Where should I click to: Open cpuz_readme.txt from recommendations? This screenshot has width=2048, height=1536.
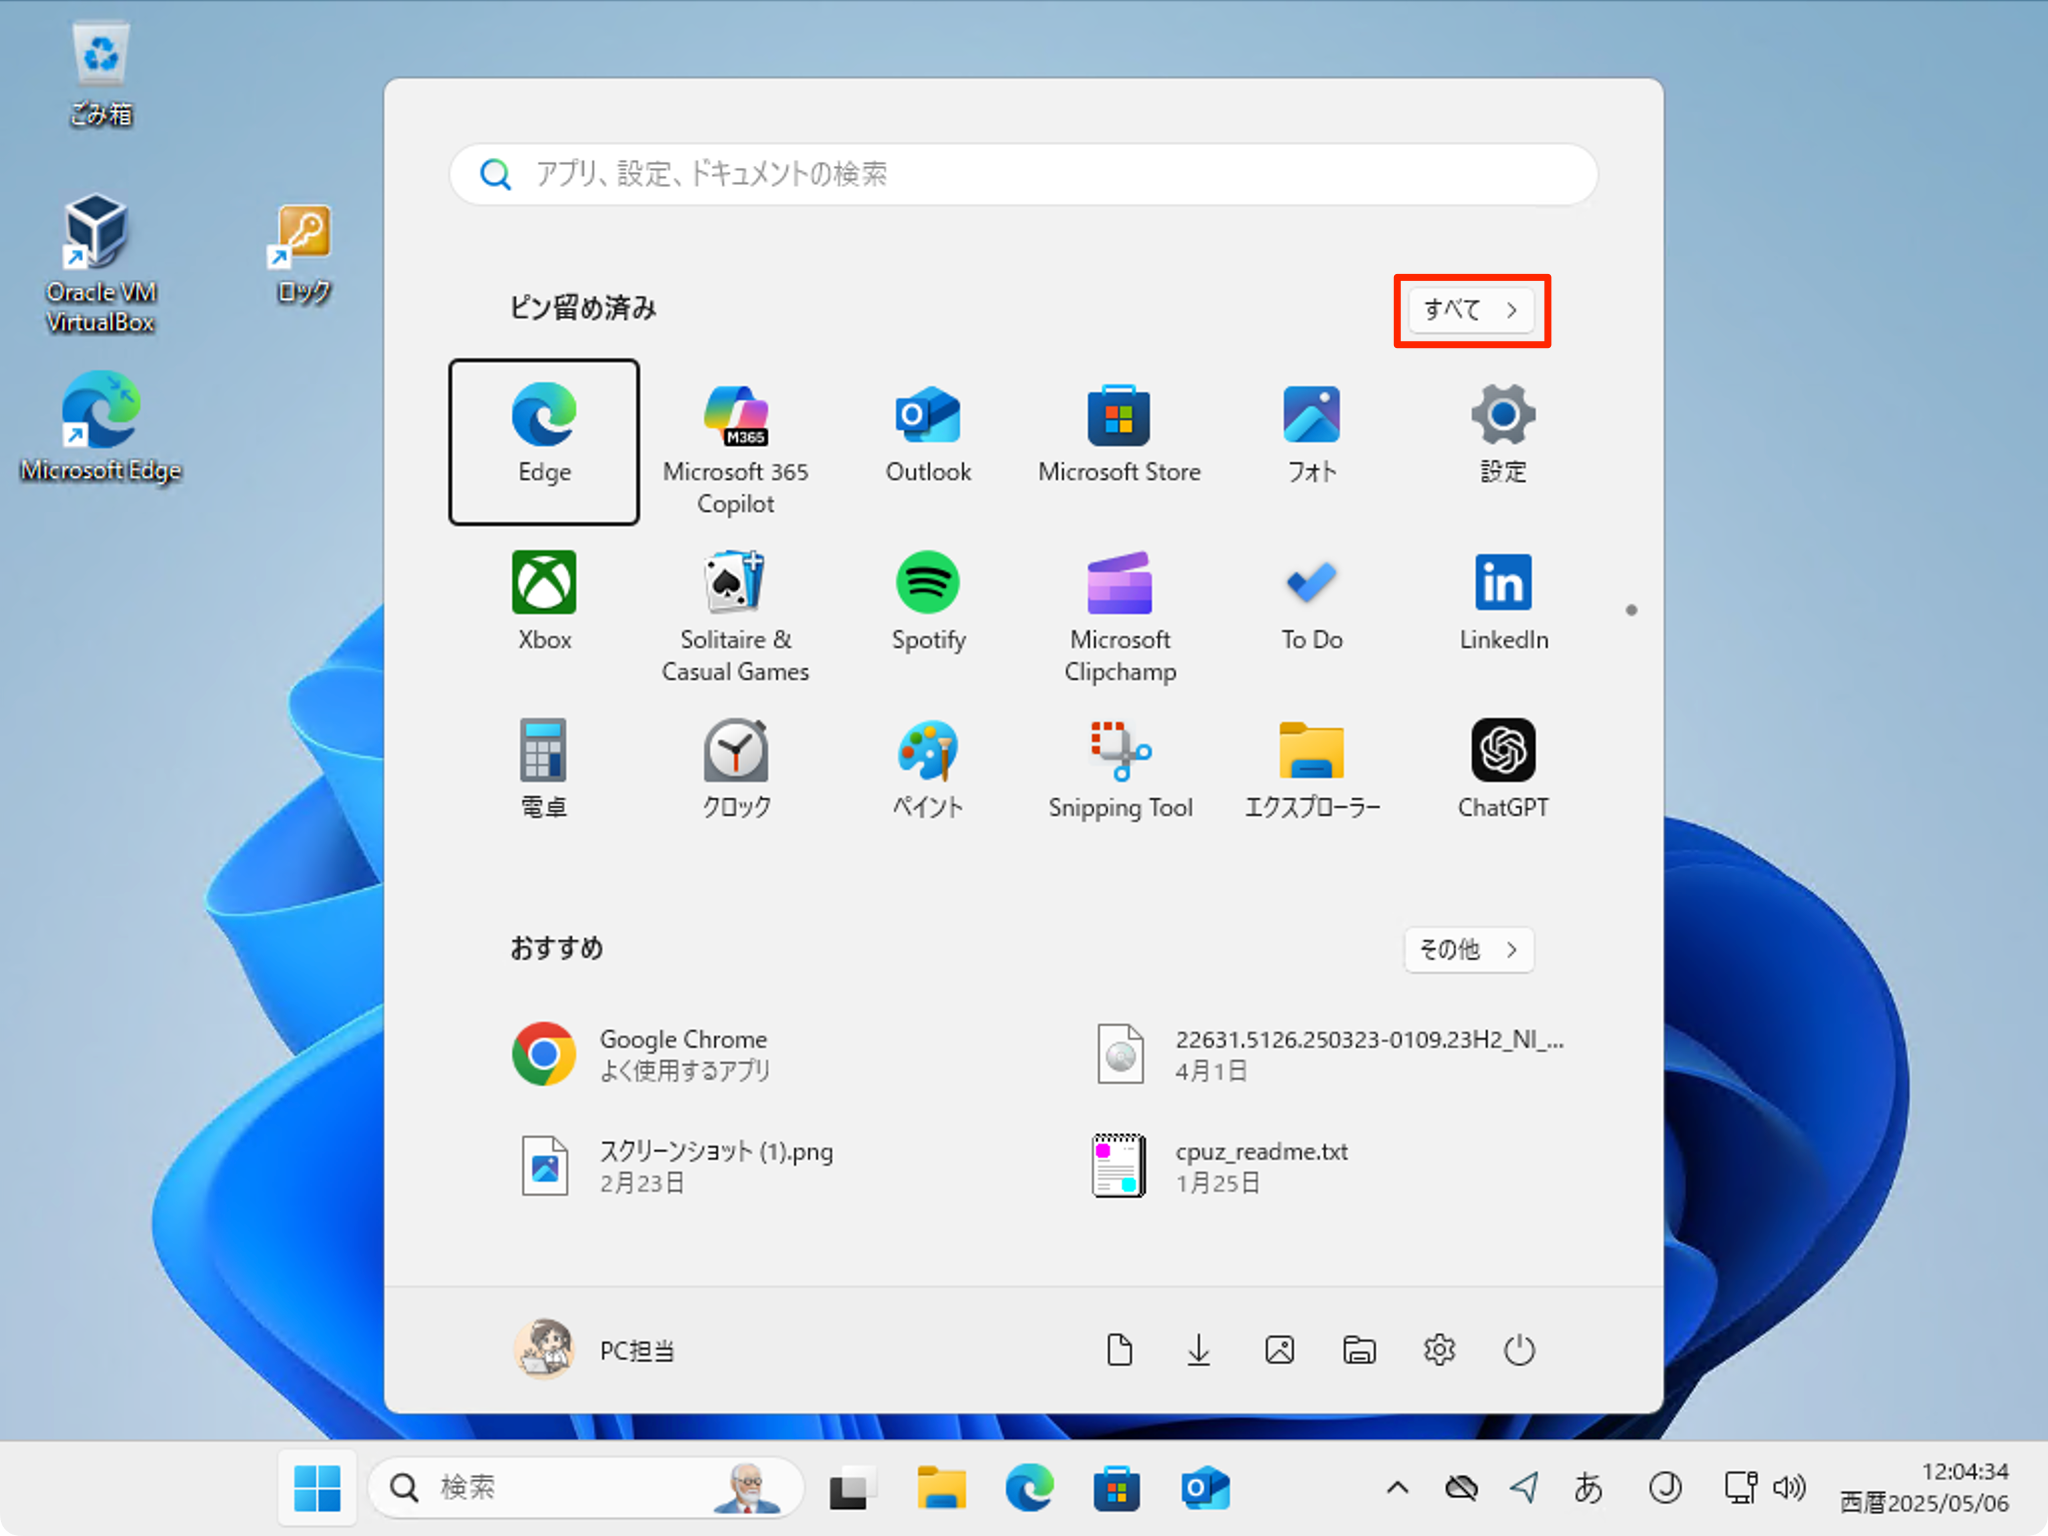pos(1261,1165)
